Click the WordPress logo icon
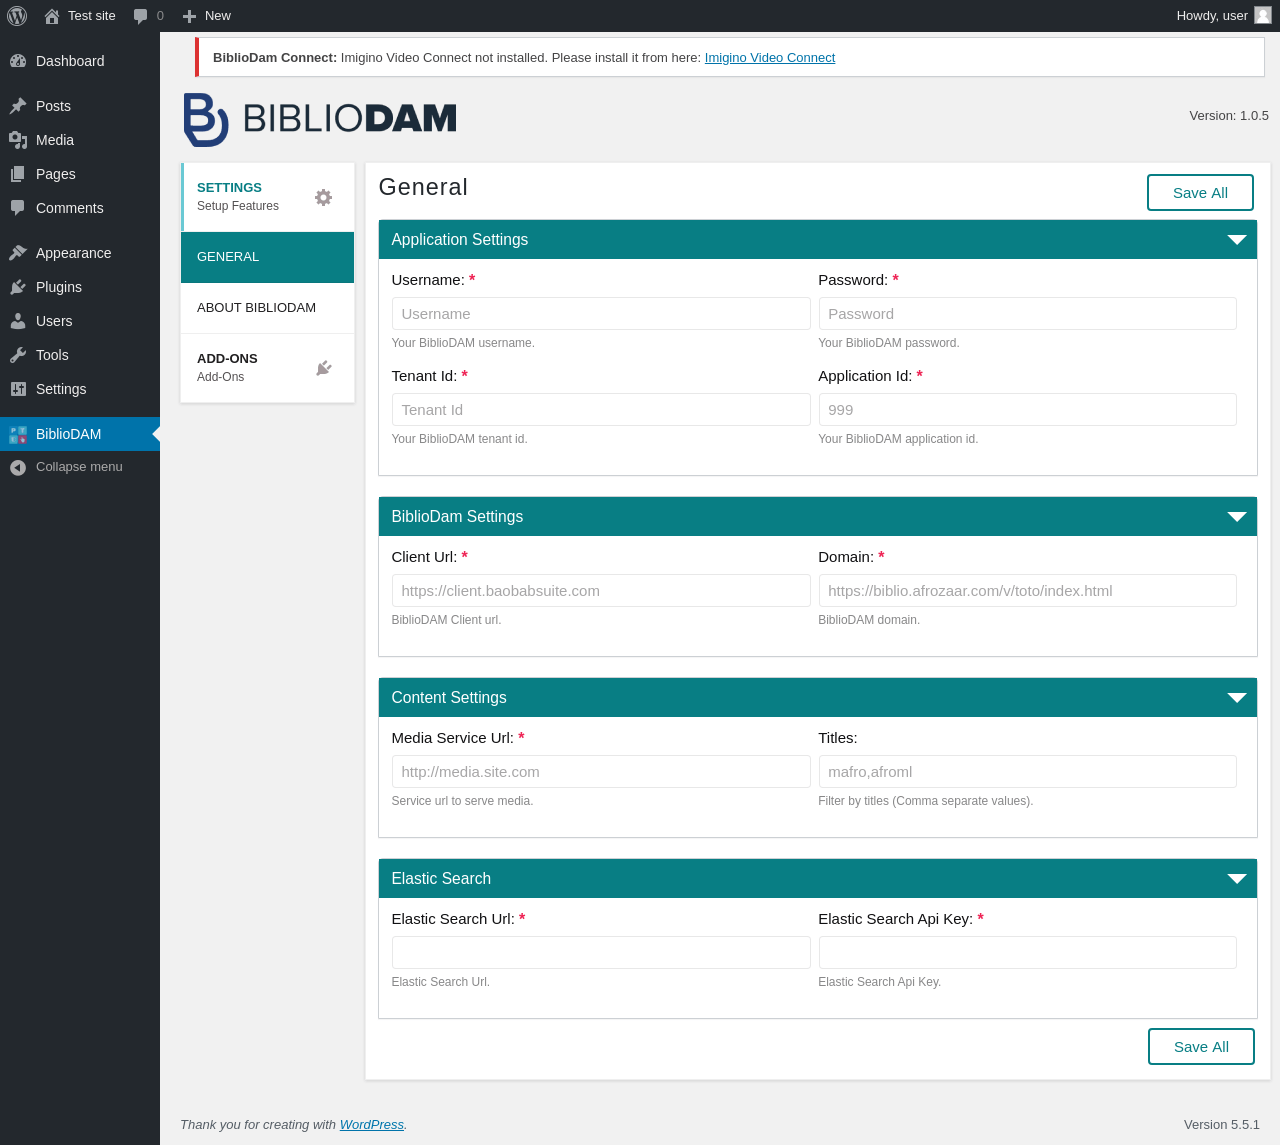This screenshot has width=1280, height=1145. point(17,16)
